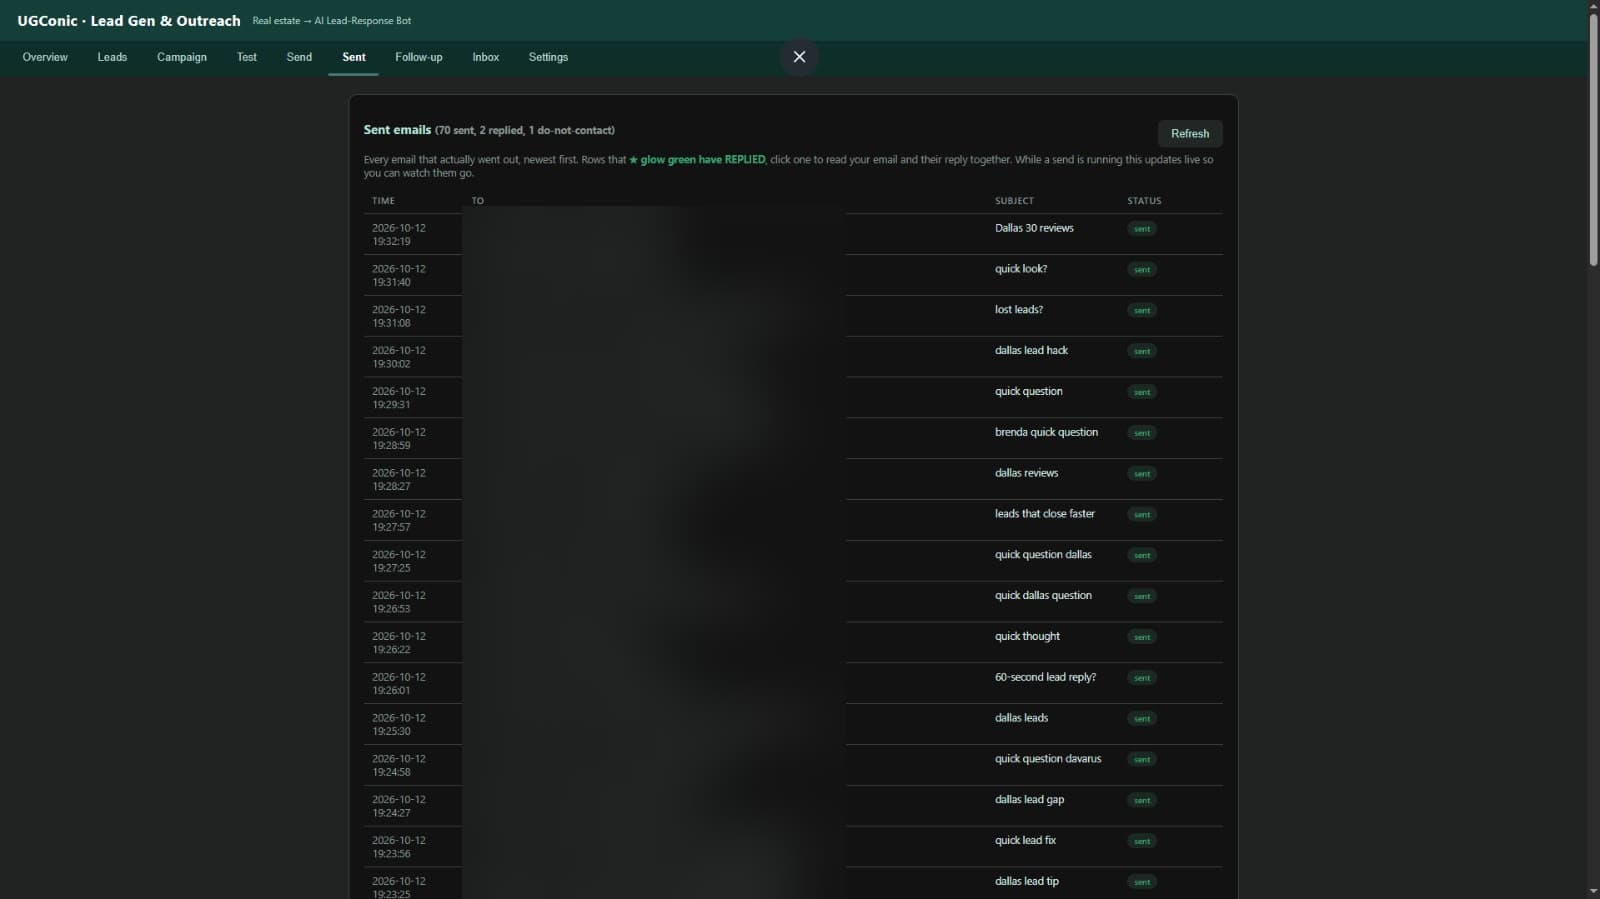
Task: Click the TIME column header
Action: point(383,201)
